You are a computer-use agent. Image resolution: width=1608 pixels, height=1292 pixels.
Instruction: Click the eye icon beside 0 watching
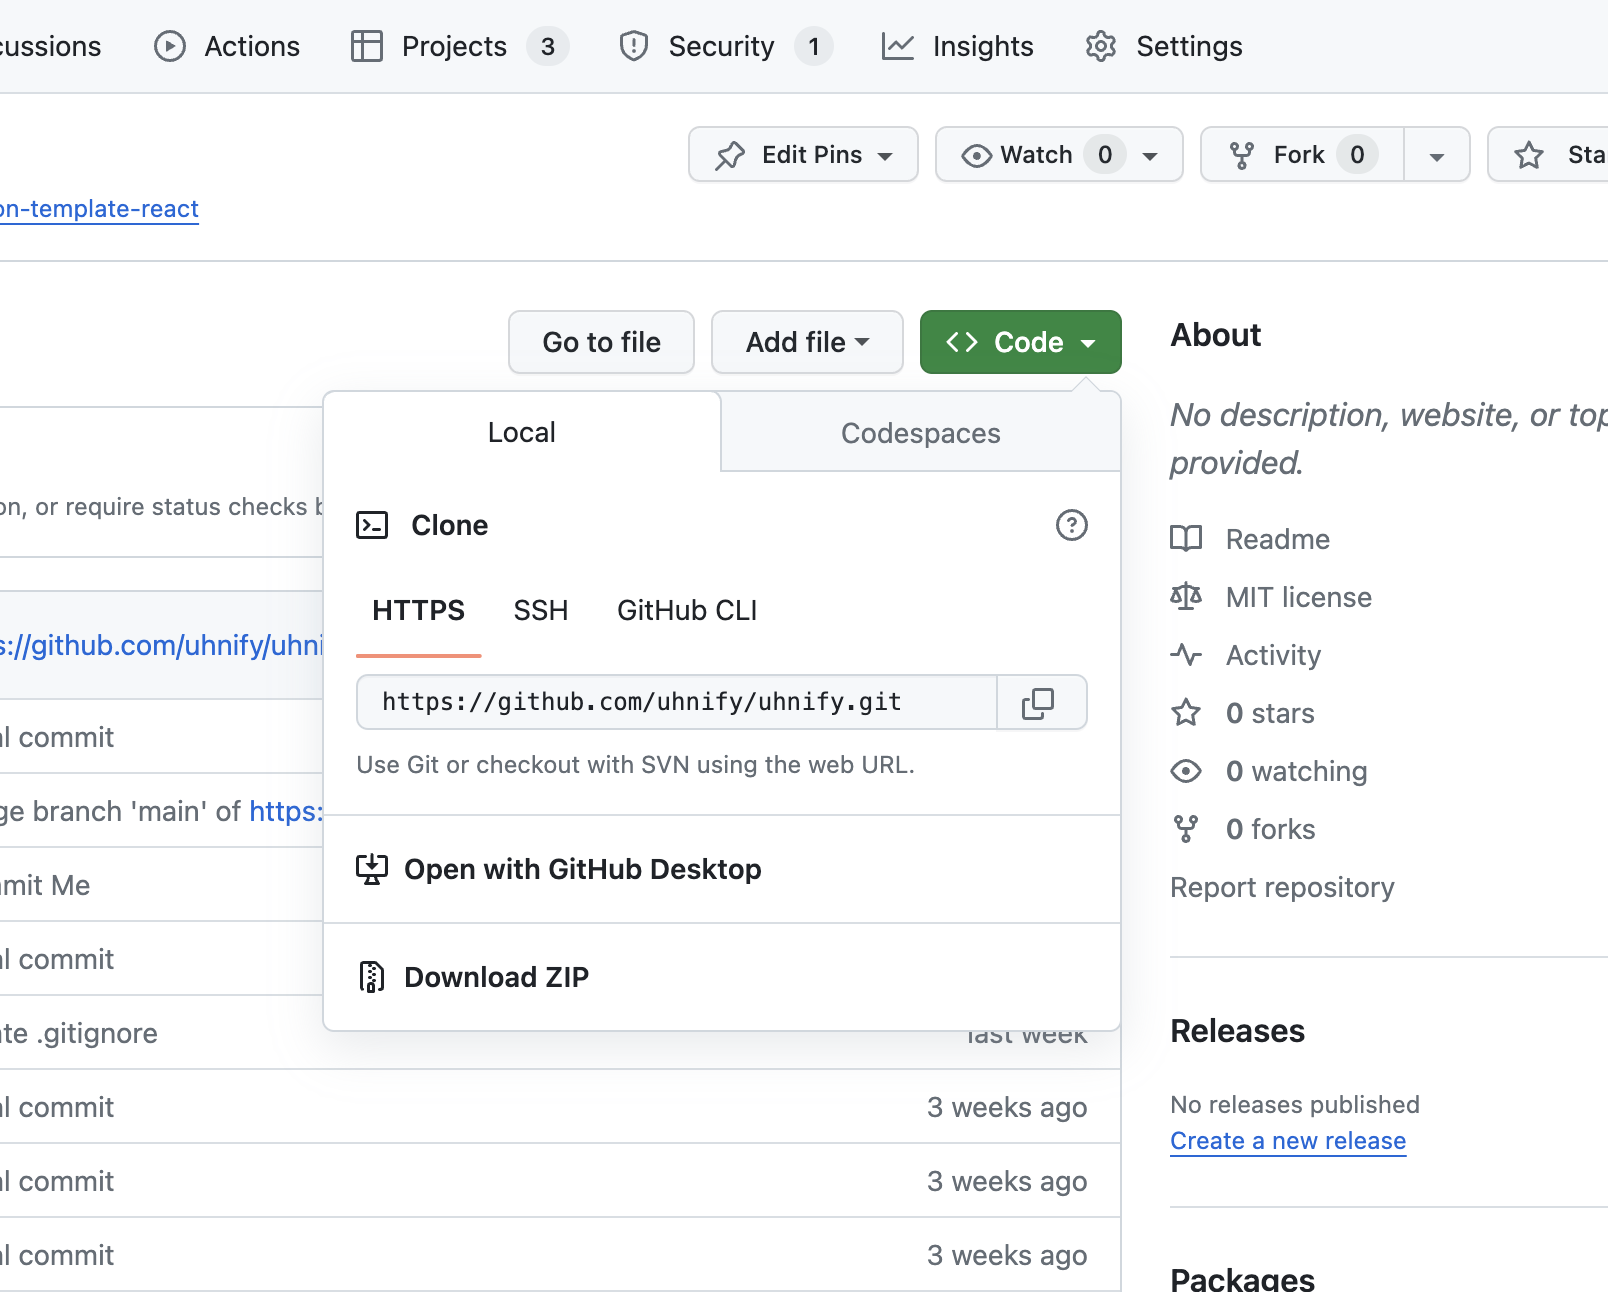coord(1186,771)
